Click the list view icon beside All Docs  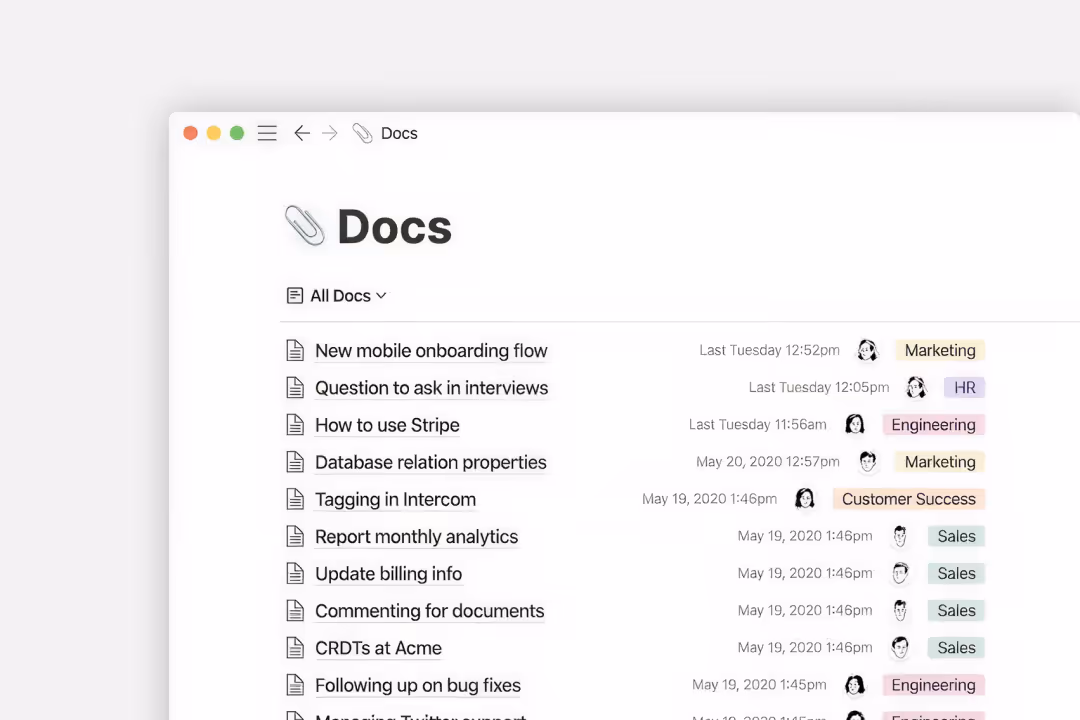(294, 295)
